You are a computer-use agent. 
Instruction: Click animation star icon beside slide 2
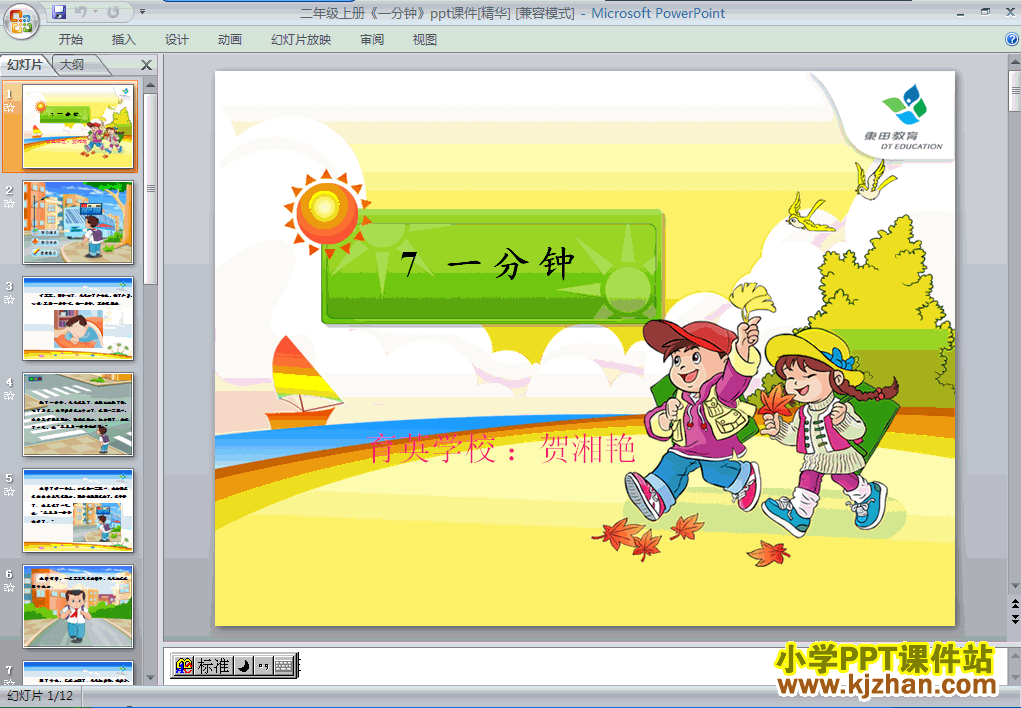tap(9, 204)
